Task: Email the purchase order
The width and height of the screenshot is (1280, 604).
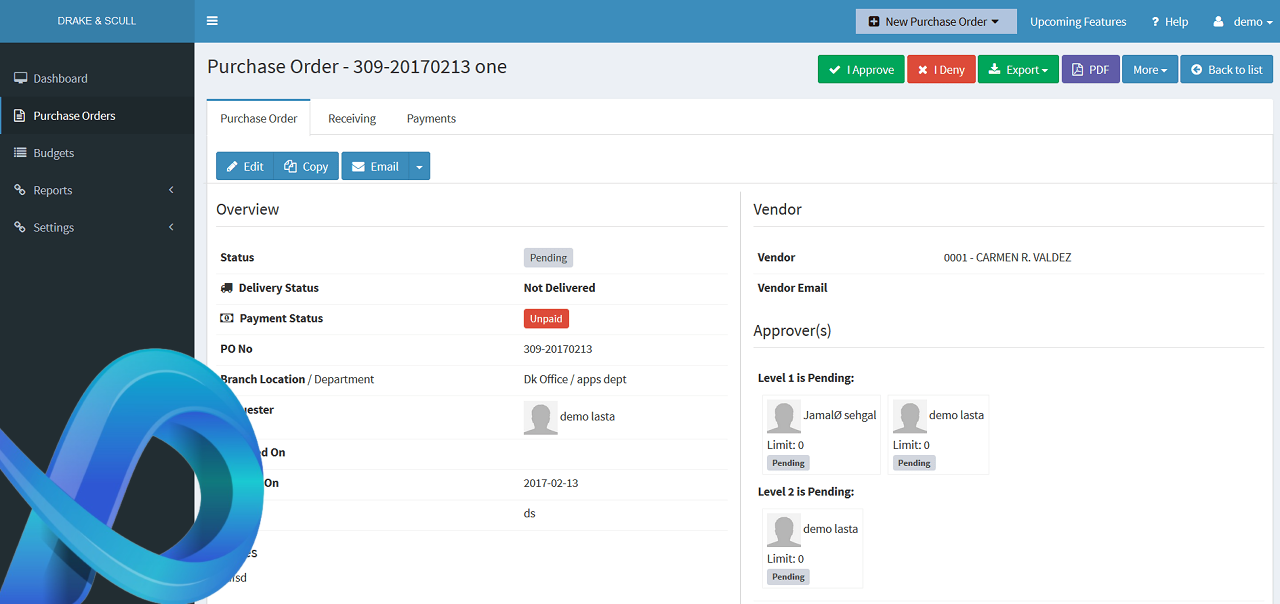Action: (x=375, y=166)
